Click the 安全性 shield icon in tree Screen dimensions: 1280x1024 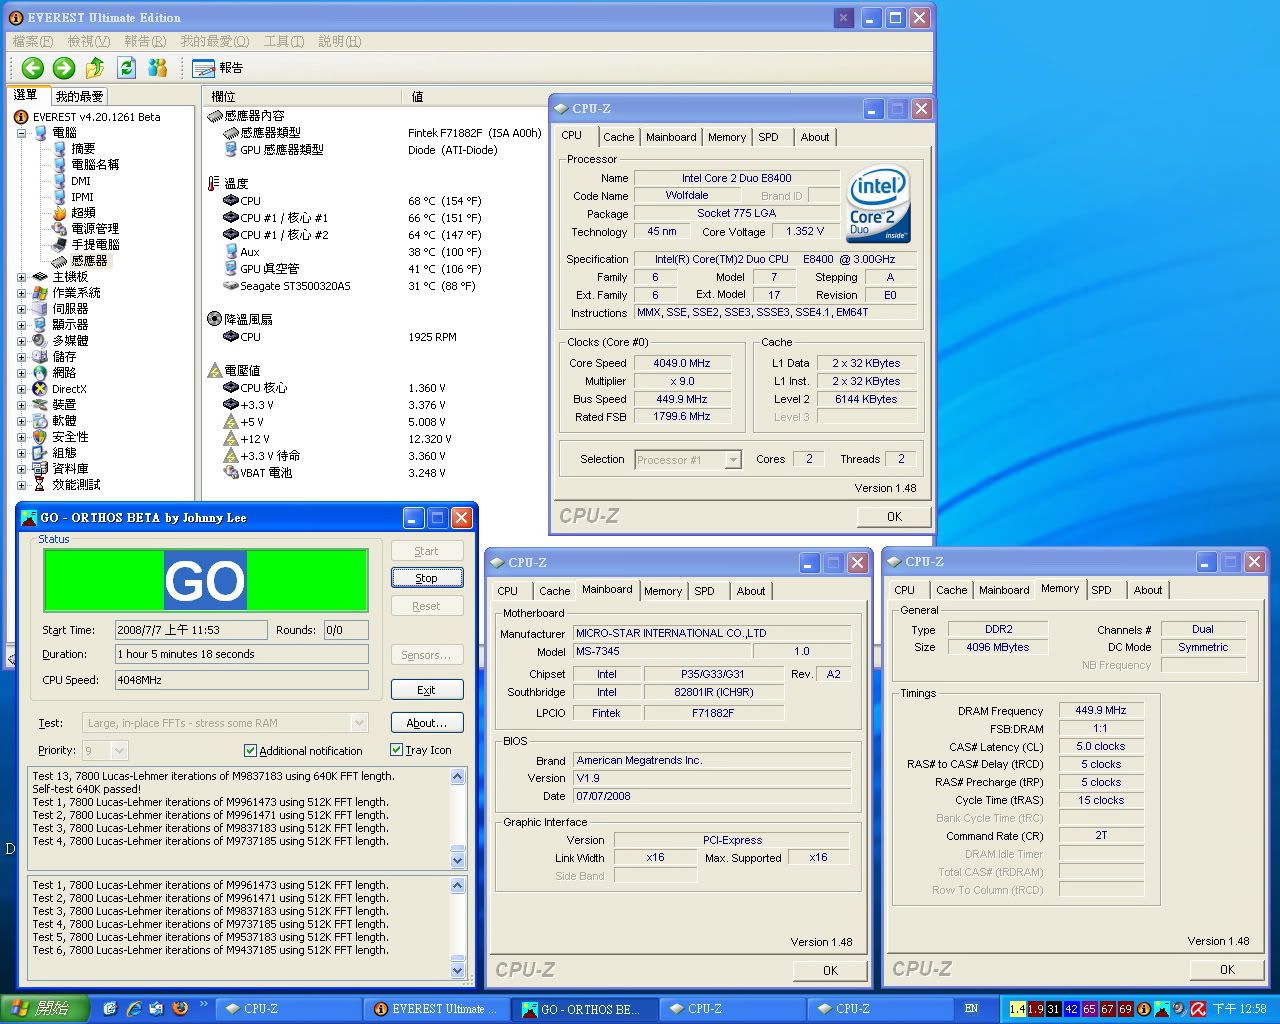[x=40, y=437]
